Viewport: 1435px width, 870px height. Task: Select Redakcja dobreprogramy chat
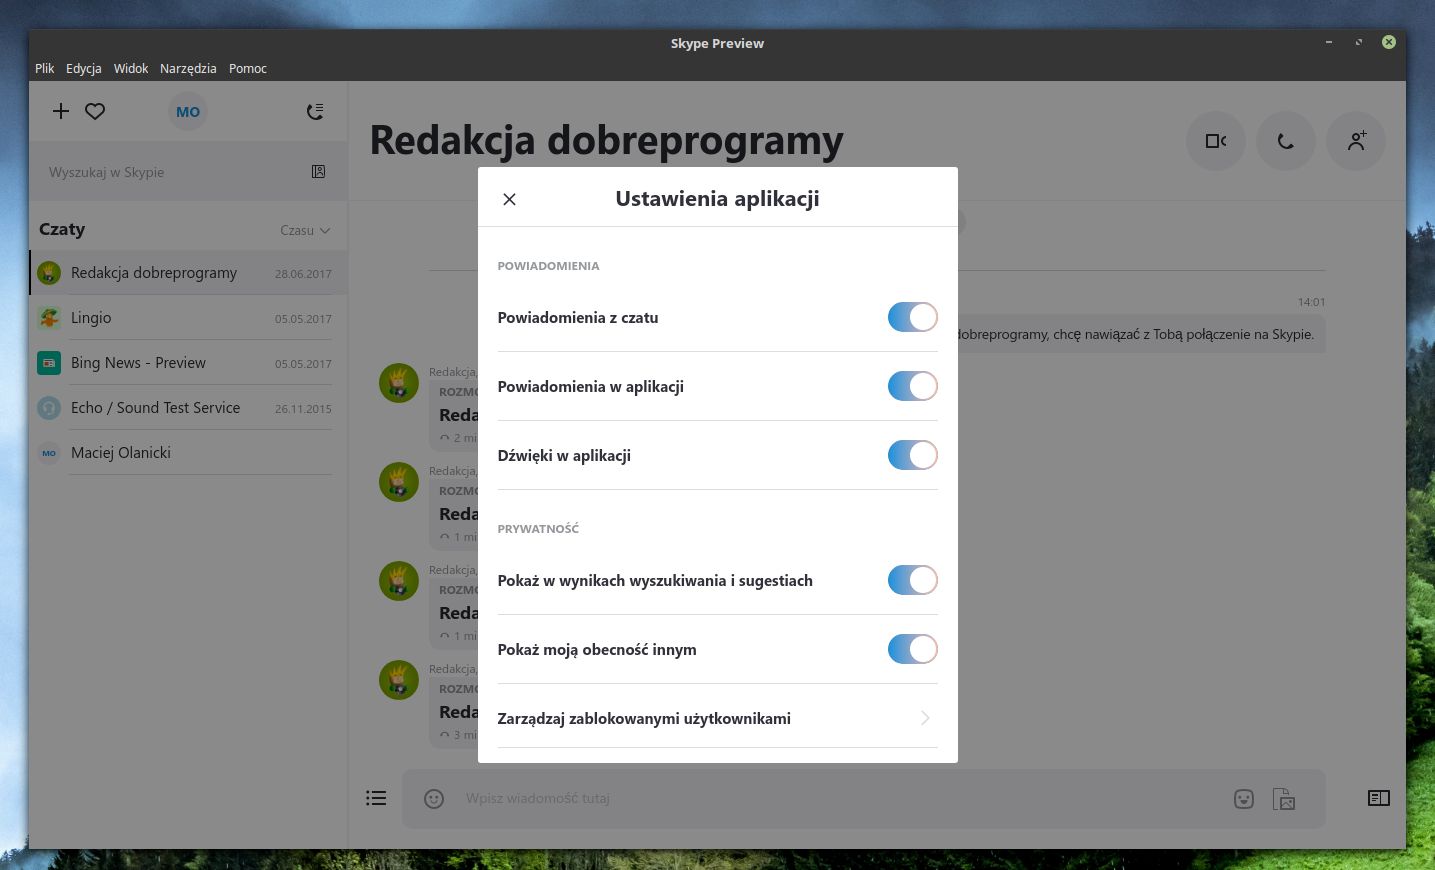click(x=189, y=272)
